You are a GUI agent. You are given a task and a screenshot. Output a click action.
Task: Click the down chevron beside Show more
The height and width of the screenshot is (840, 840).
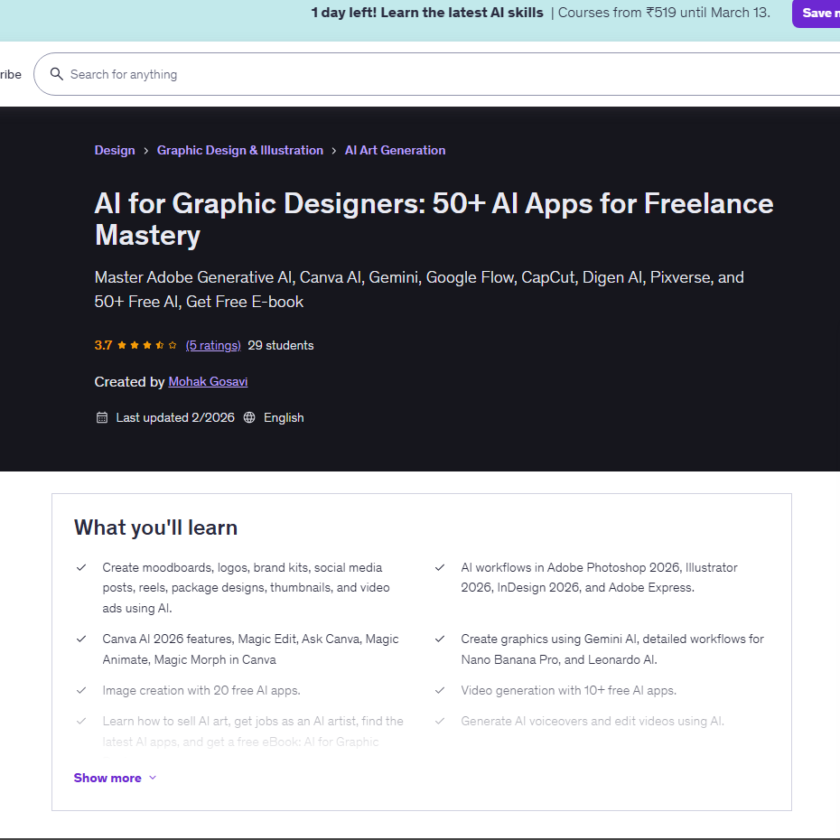click(x=153, y=778)
